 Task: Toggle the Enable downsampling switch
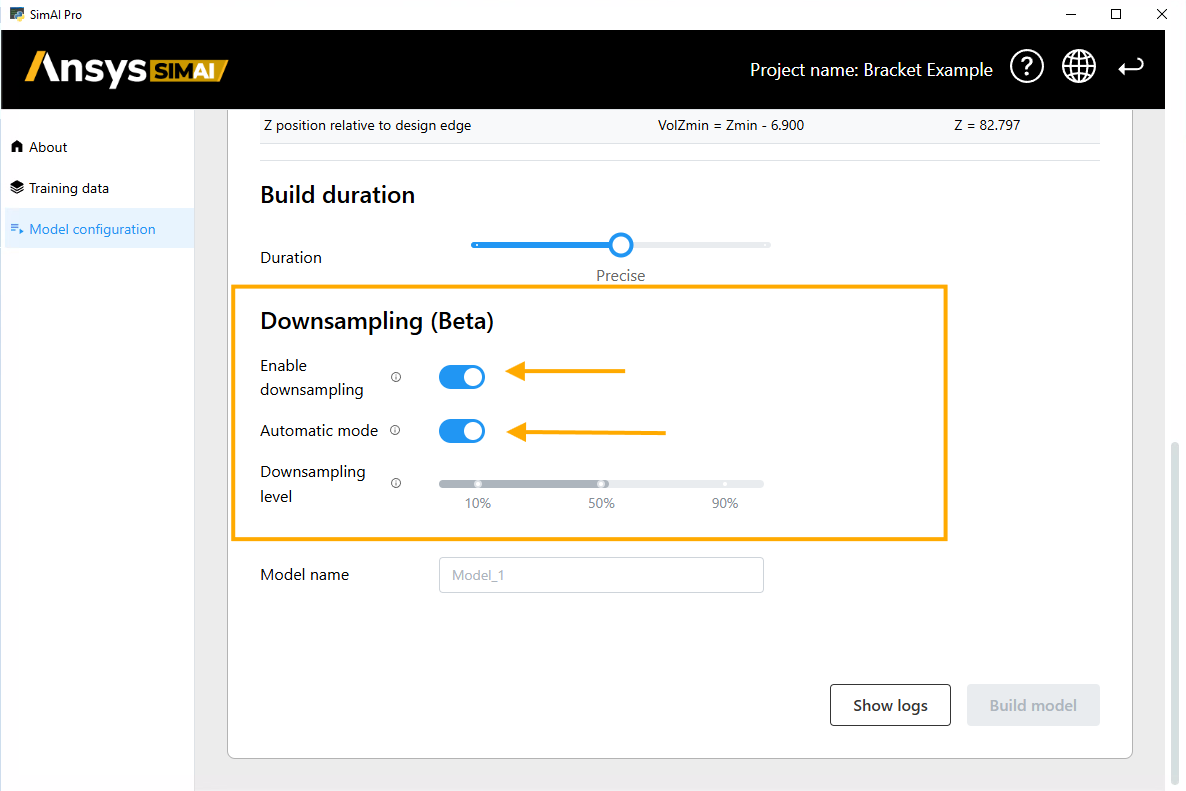pyautogui.click(x=461, y=377)
